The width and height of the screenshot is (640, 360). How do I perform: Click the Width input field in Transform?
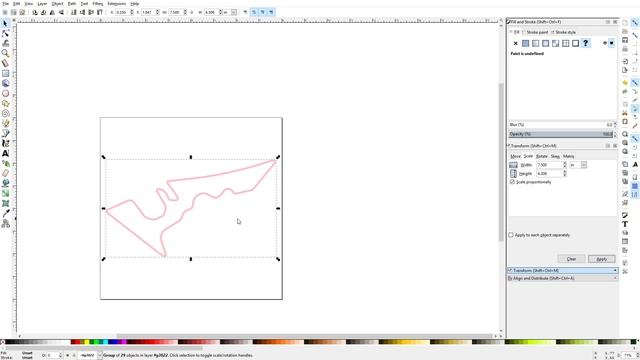(x=549, y=165)
